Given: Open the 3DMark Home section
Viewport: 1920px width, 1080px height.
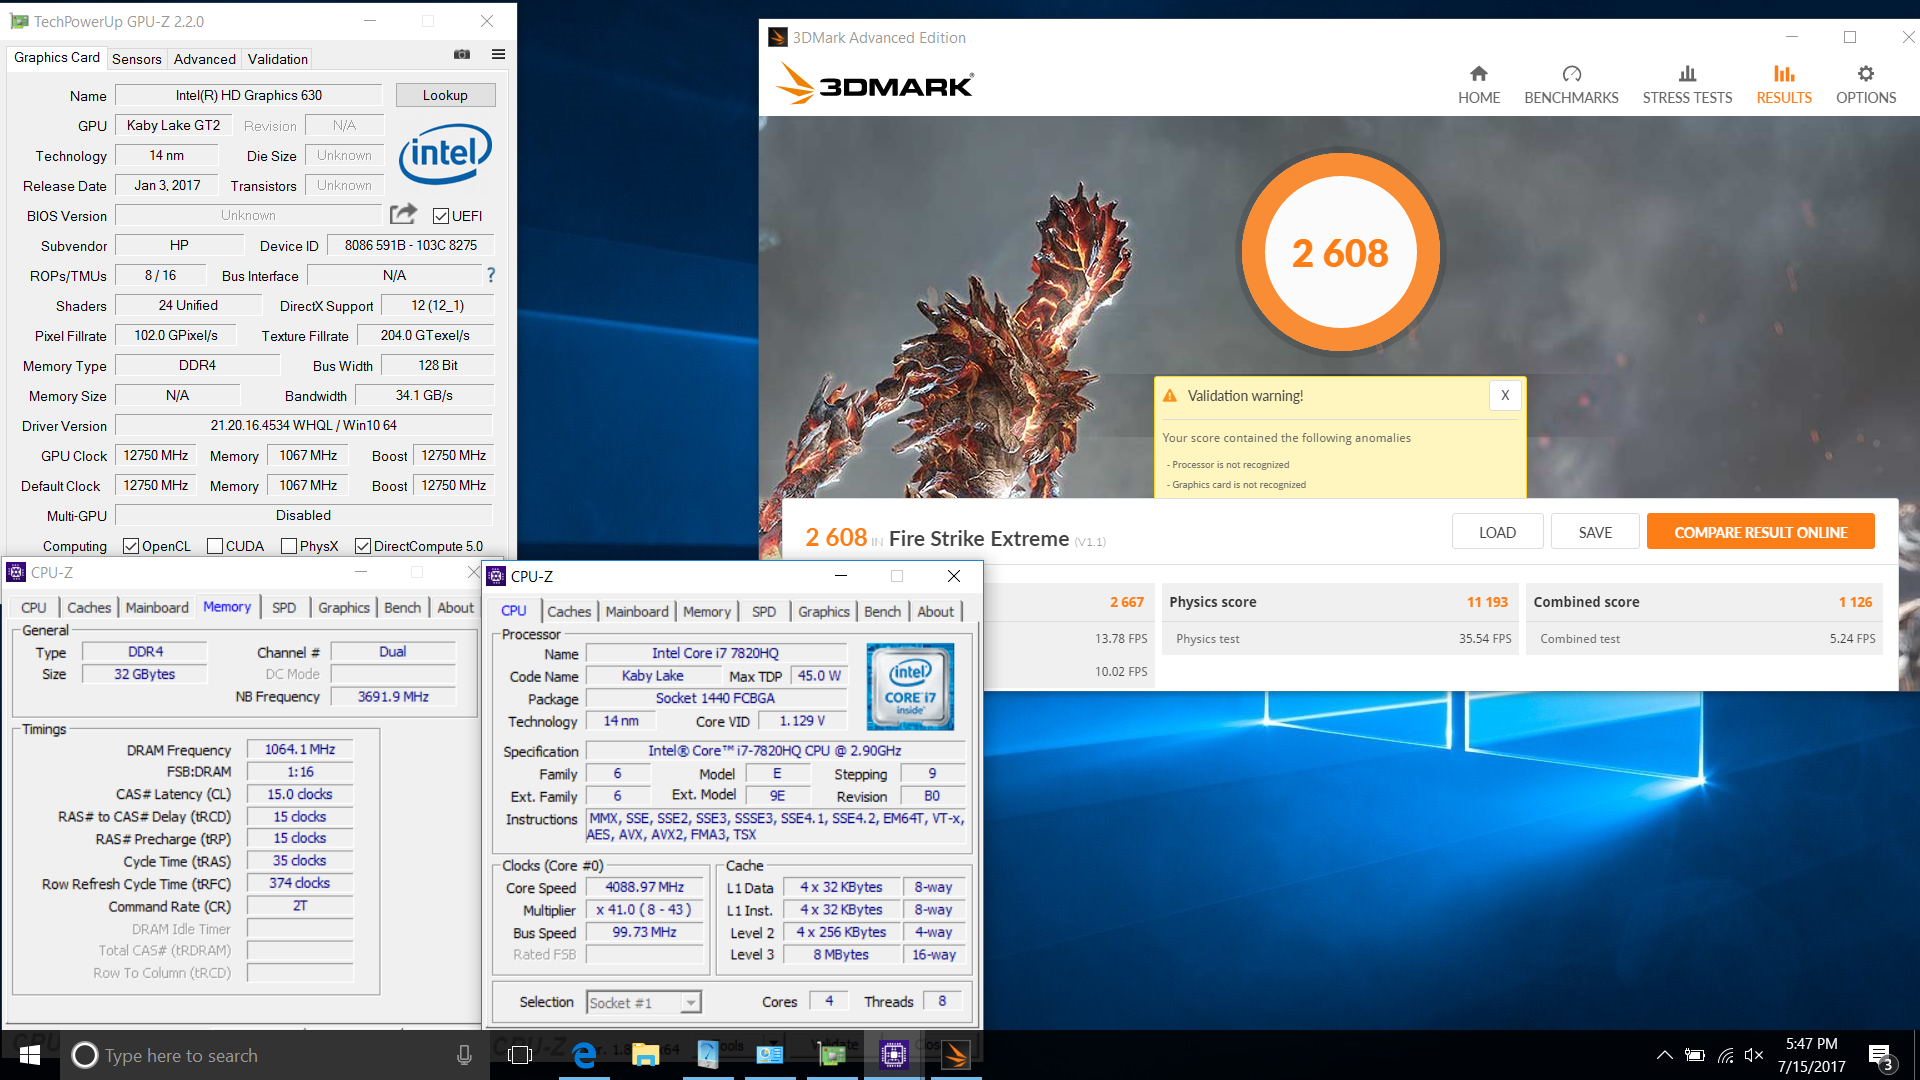Looking at the screenshot, I should pyautogui.click(x=1478, y=85).
